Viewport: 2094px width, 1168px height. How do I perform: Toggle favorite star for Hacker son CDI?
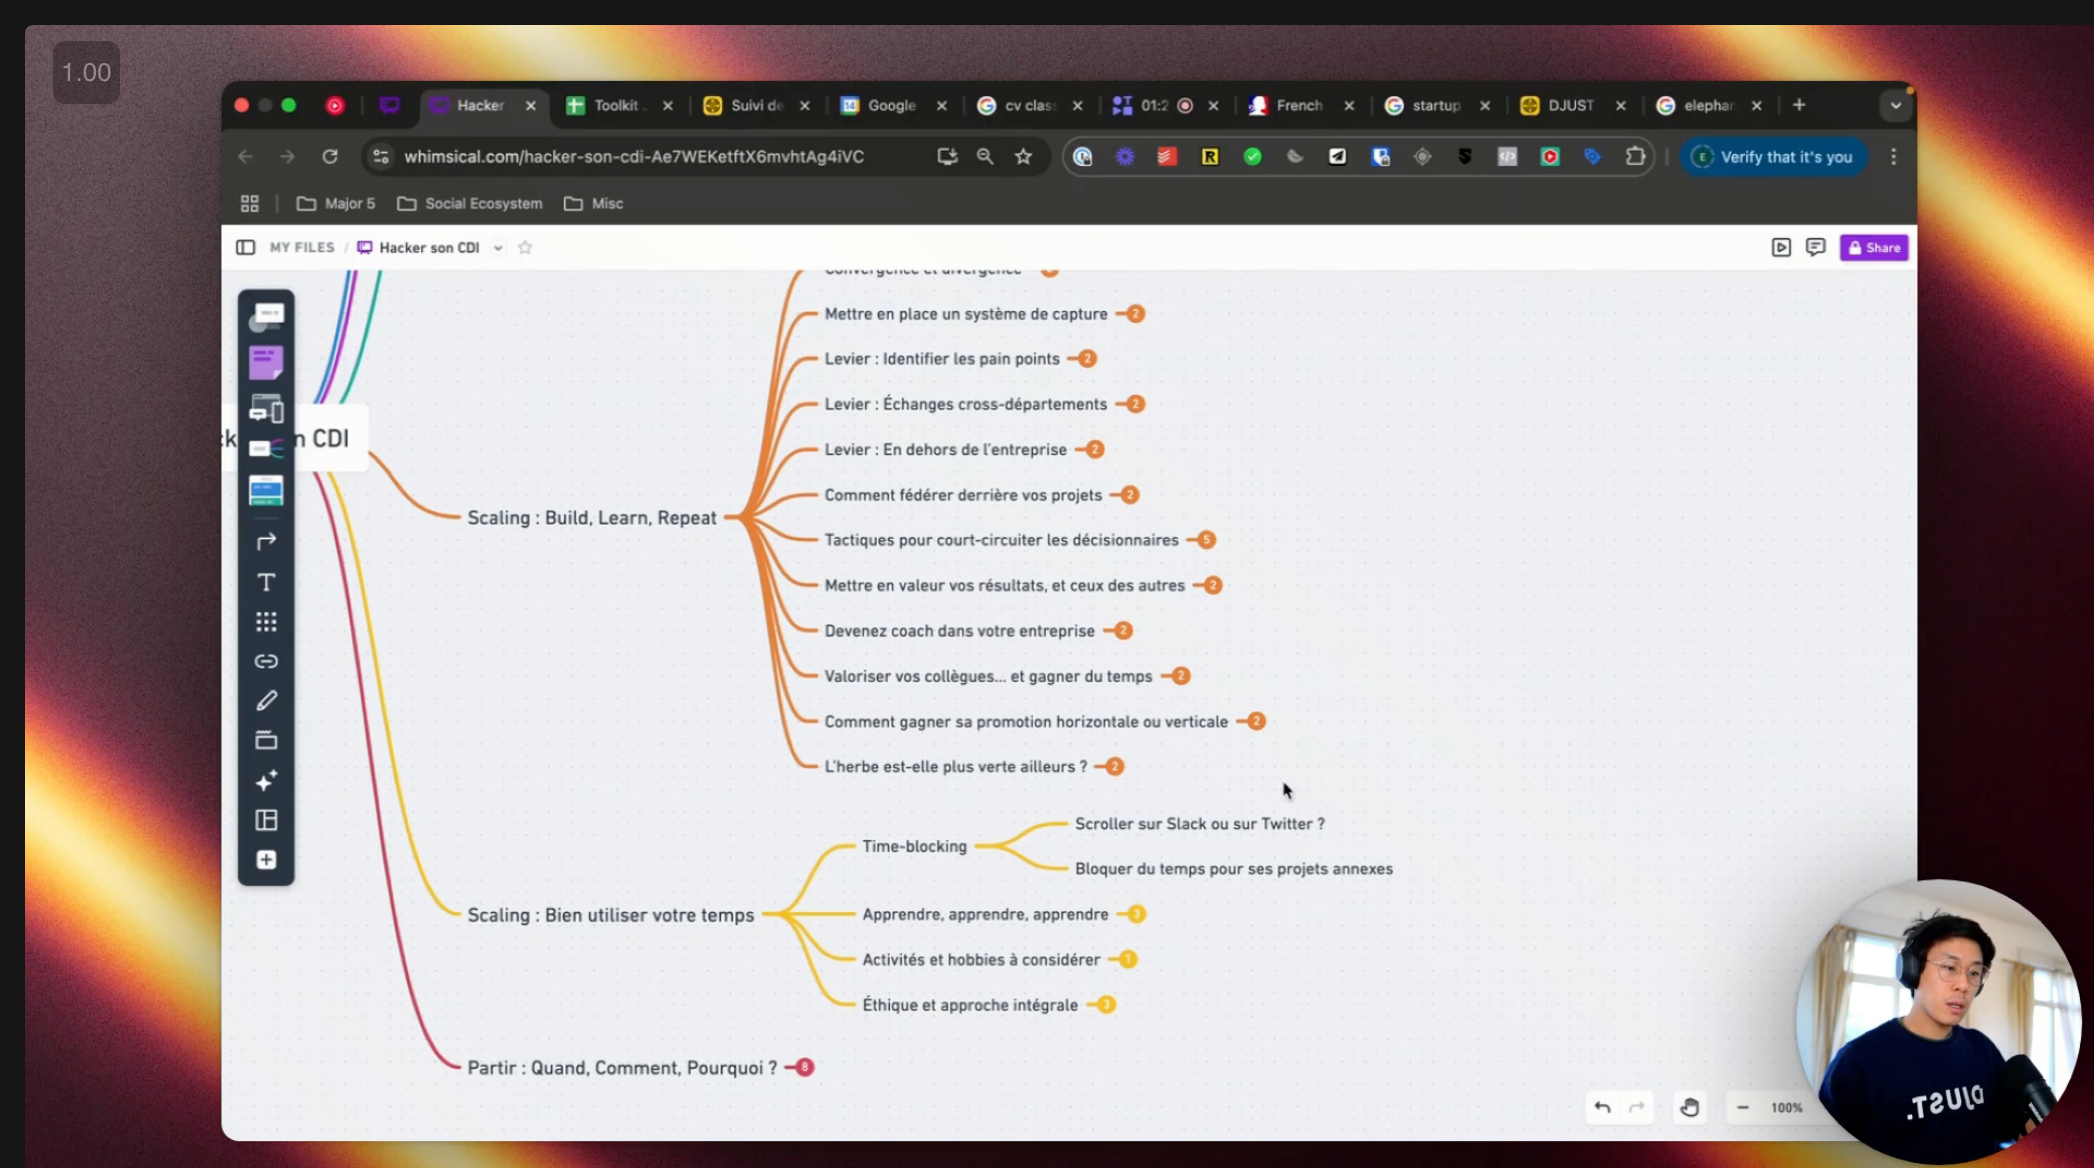coord(525,247)
